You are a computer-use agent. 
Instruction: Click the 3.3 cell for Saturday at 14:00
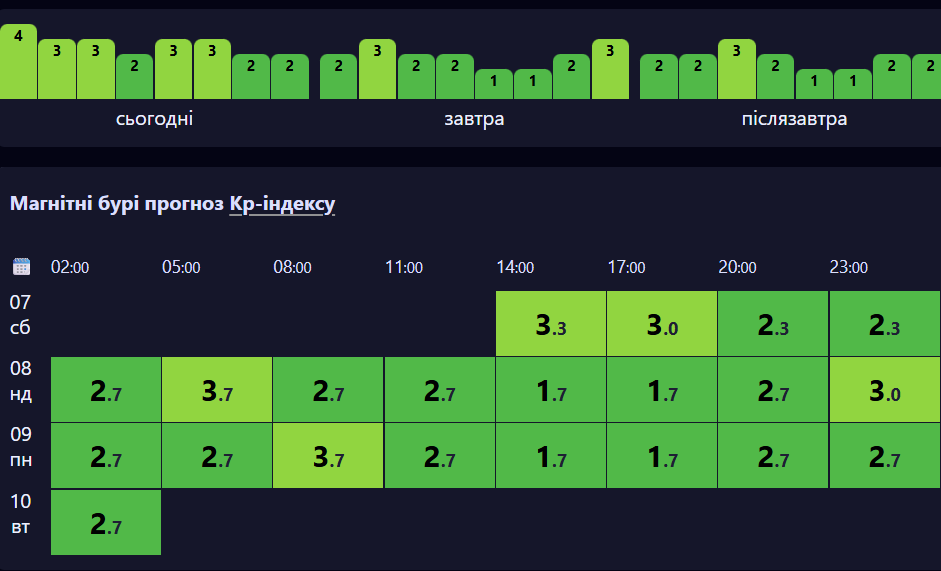pos(551,323)
